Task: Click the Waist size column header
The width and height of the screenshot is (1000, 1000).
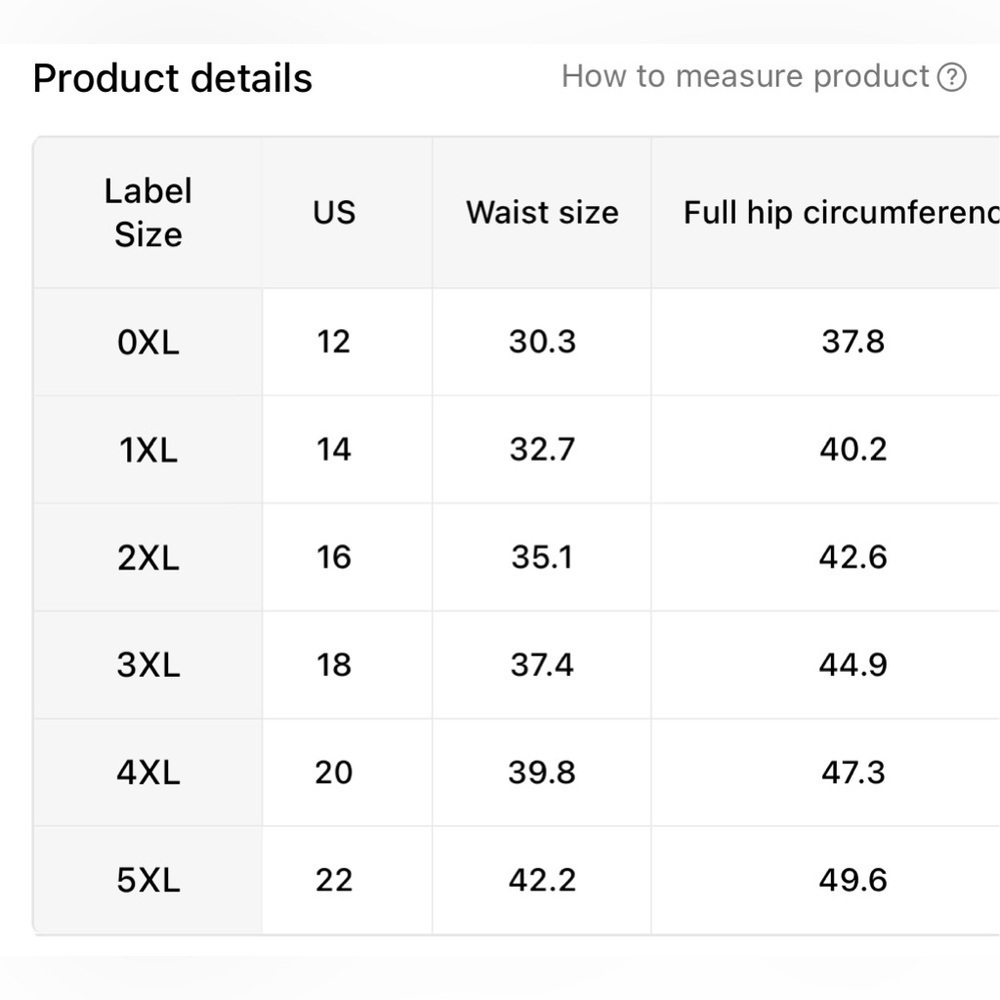Action: tap(542, 212)
